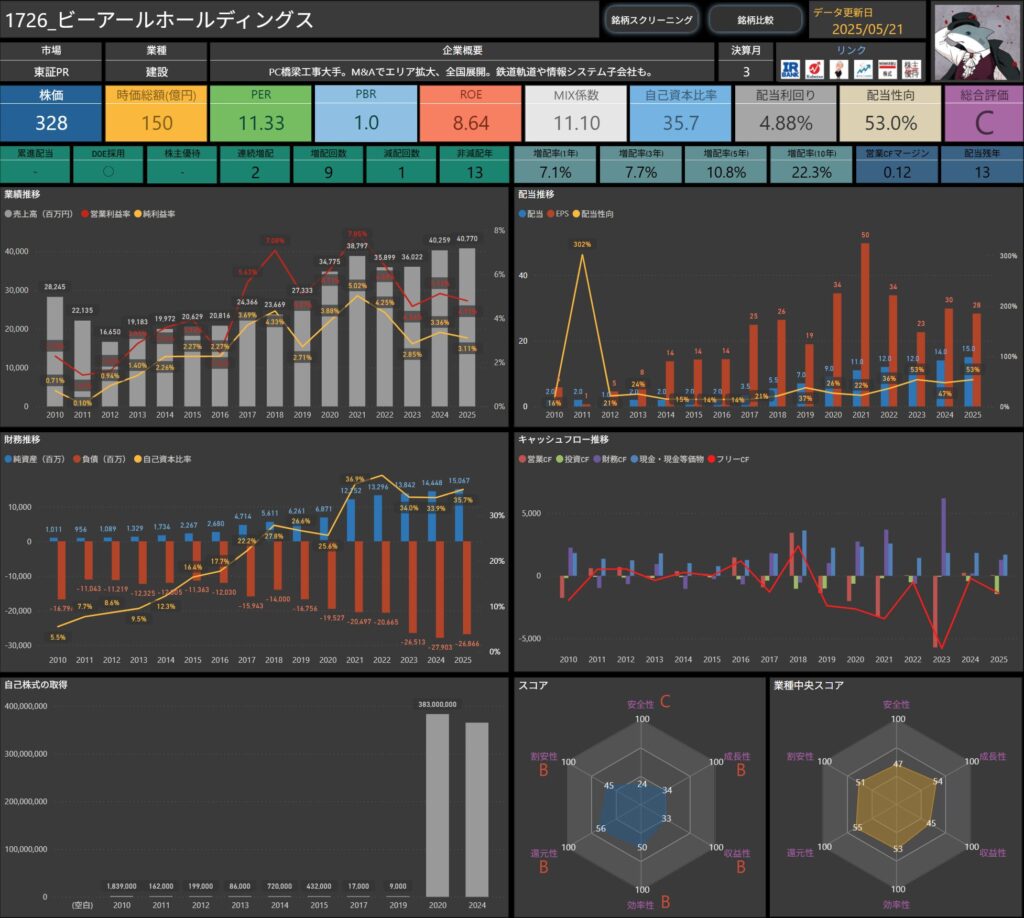Select the 自己資本比率 card showing 35.7

click(680, 114)
